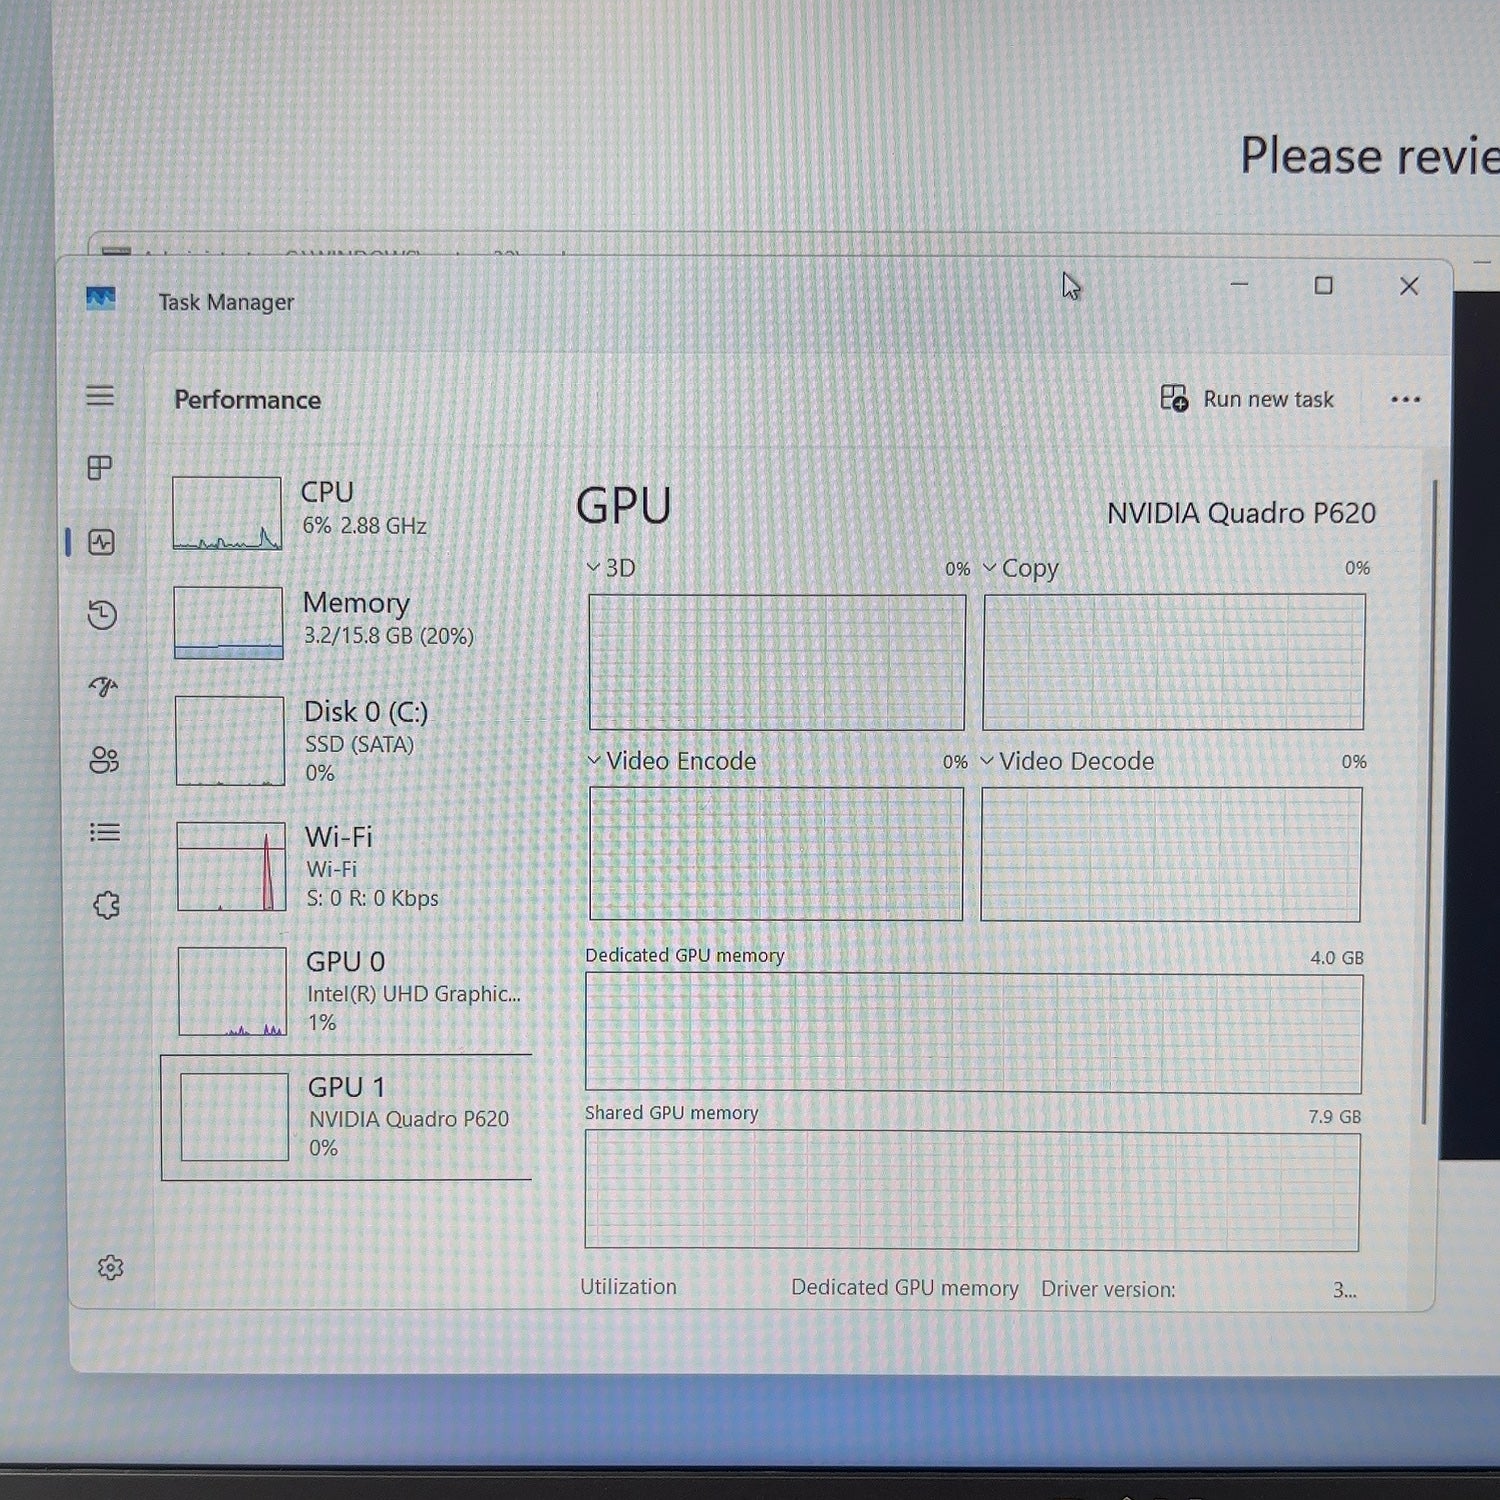Minimize the Task Manager window
This screenshot has height=1500, width=1500.
1239,285
